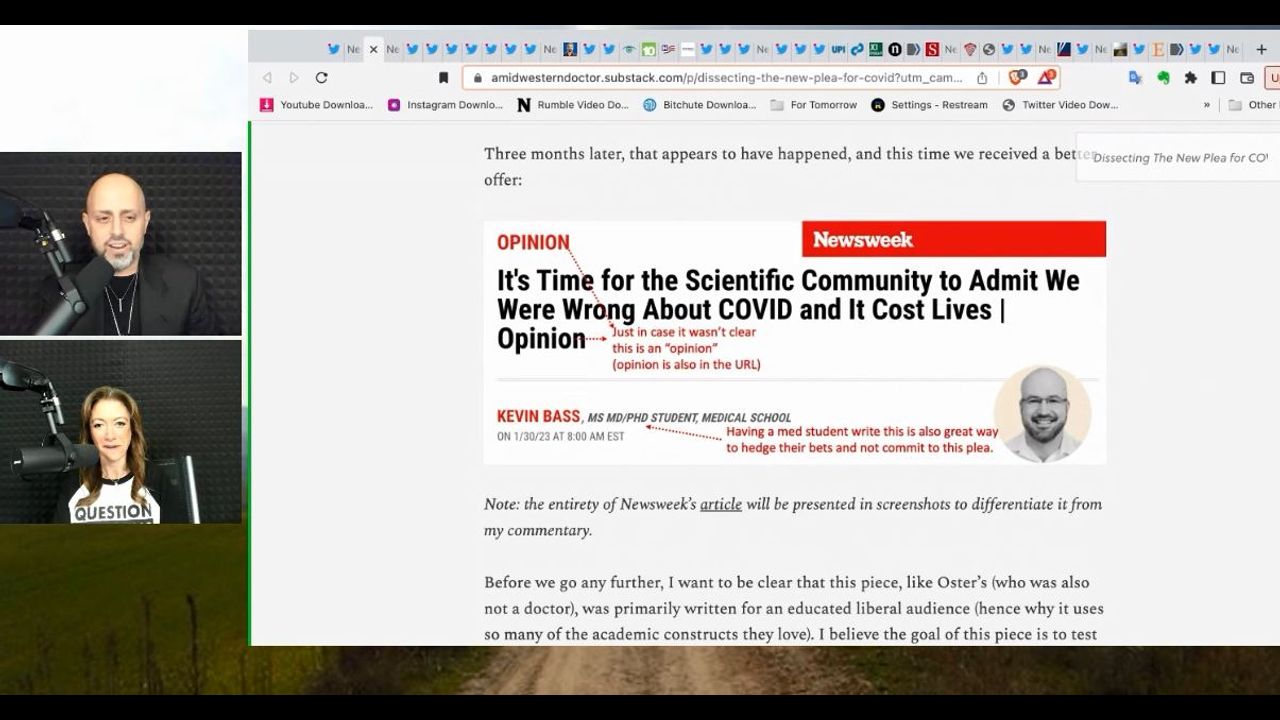Open the Brave wallet icon

coord(1247,78)
